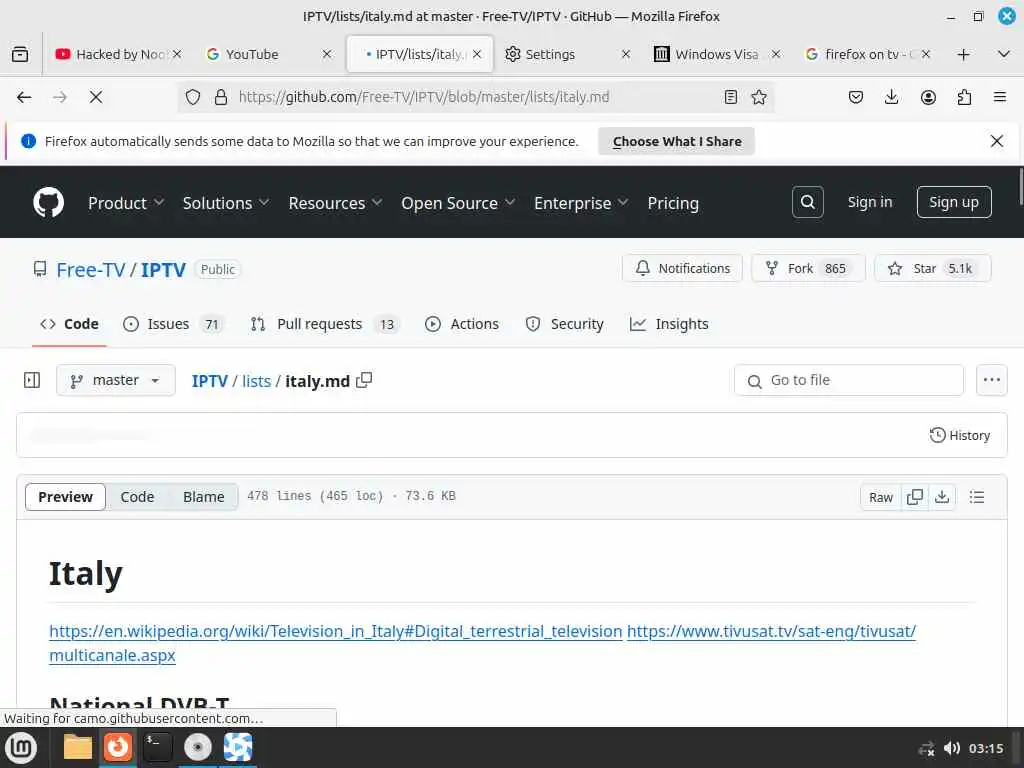Select the Code repository tab
Image resolution: width=1024 pixels, height=768 pixels.
pos(69,324)
